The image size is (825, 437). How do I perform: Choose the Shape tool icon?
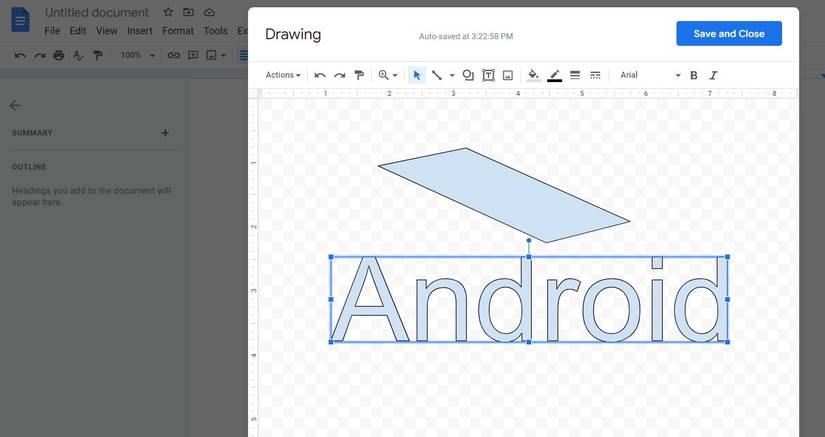click(468, 75)
